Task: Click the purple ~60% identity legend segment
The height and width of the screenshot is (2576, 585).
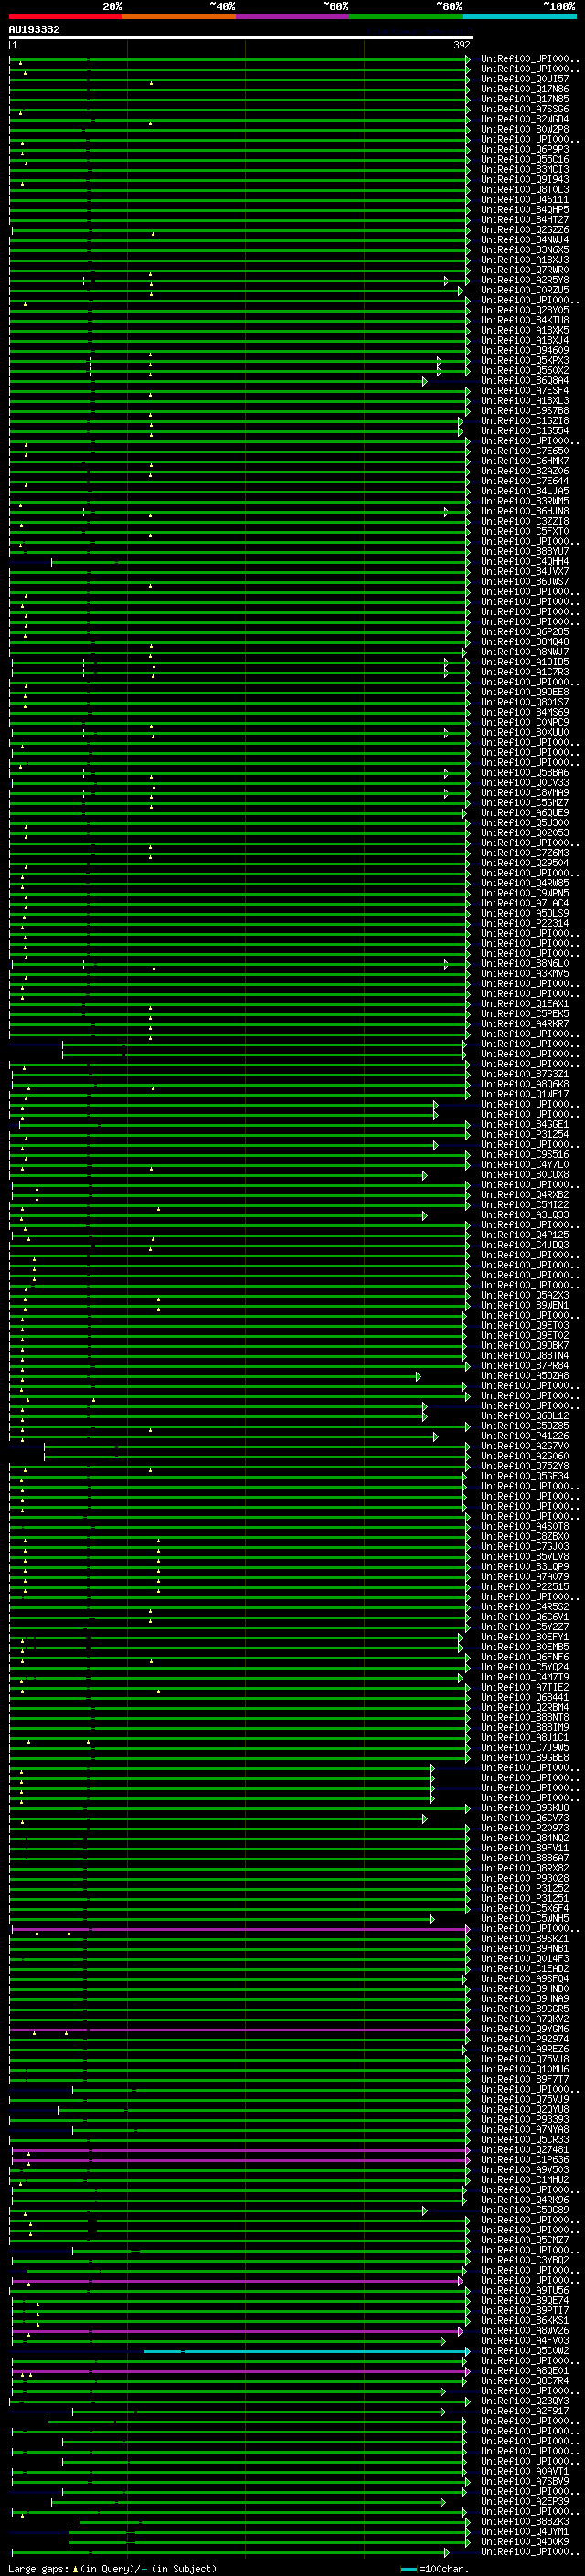Action: [x=293, y=16]
